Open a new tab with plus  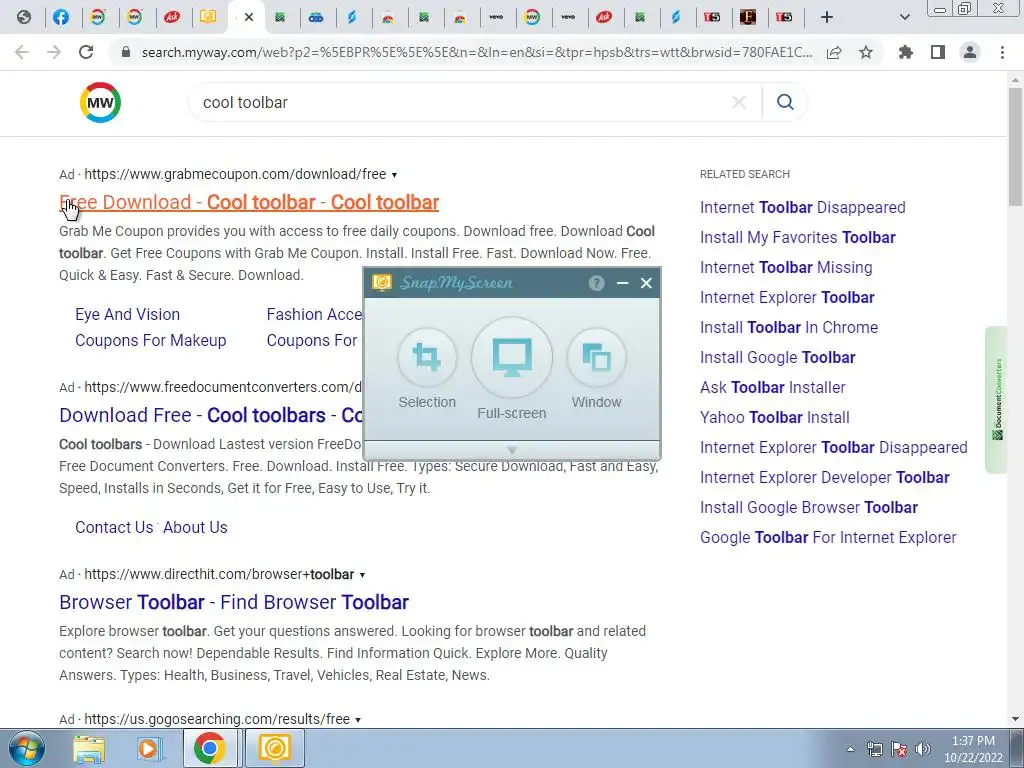point(827,17)
